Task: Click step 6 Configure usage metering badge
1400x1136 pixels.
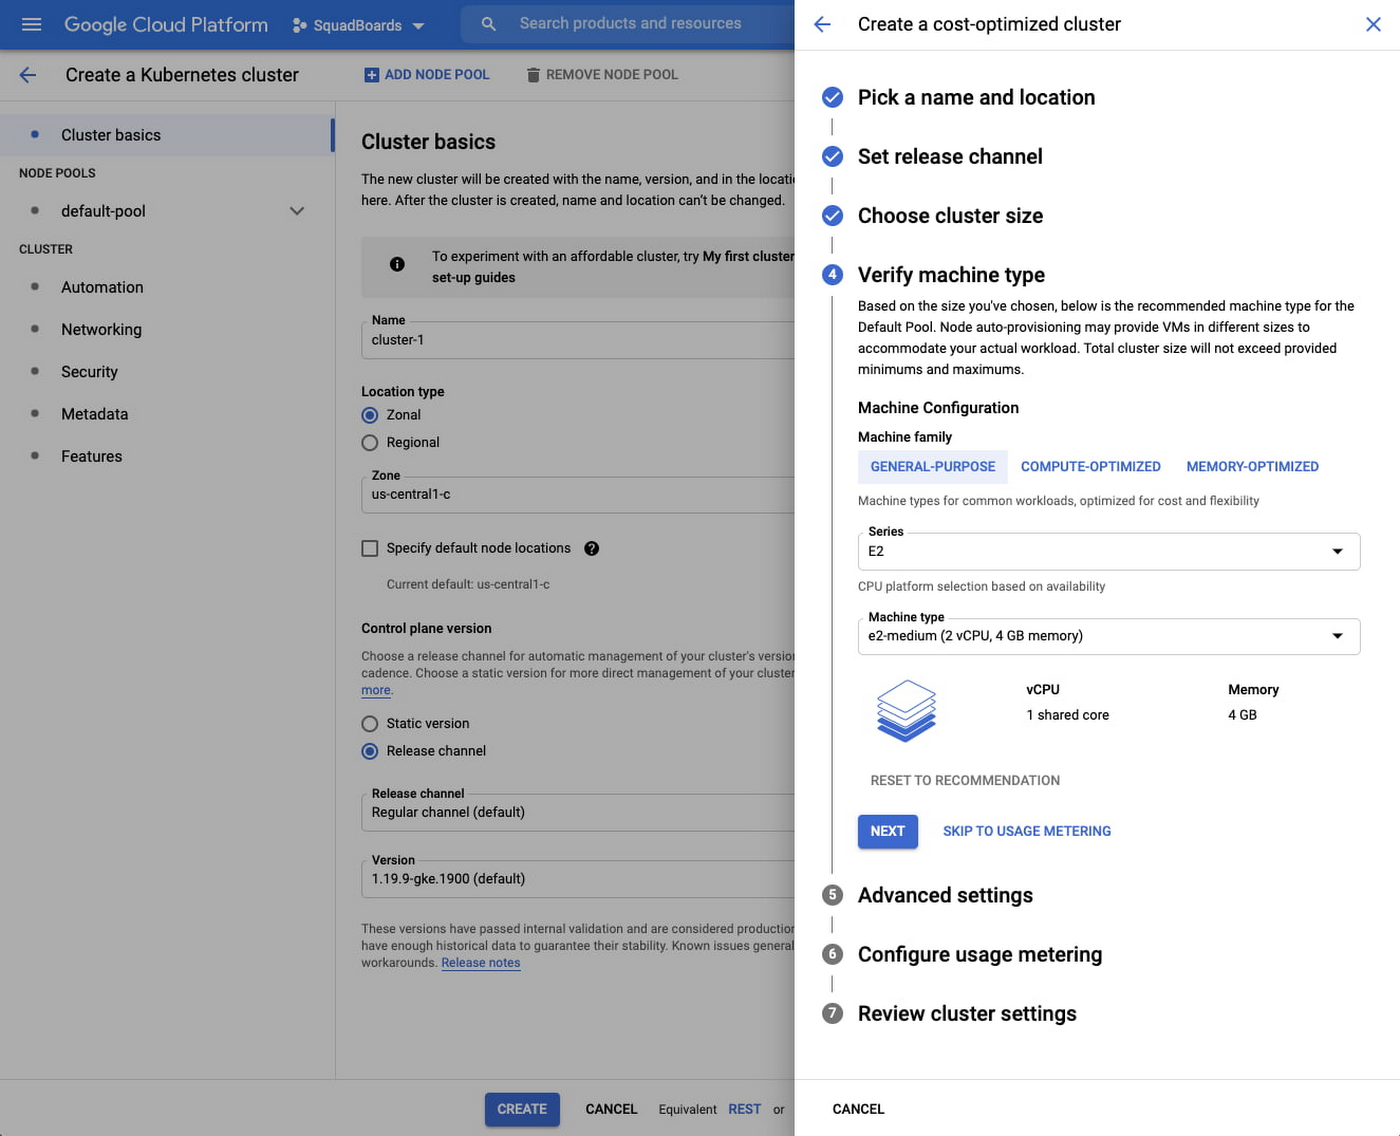Action: pos(832,954)
